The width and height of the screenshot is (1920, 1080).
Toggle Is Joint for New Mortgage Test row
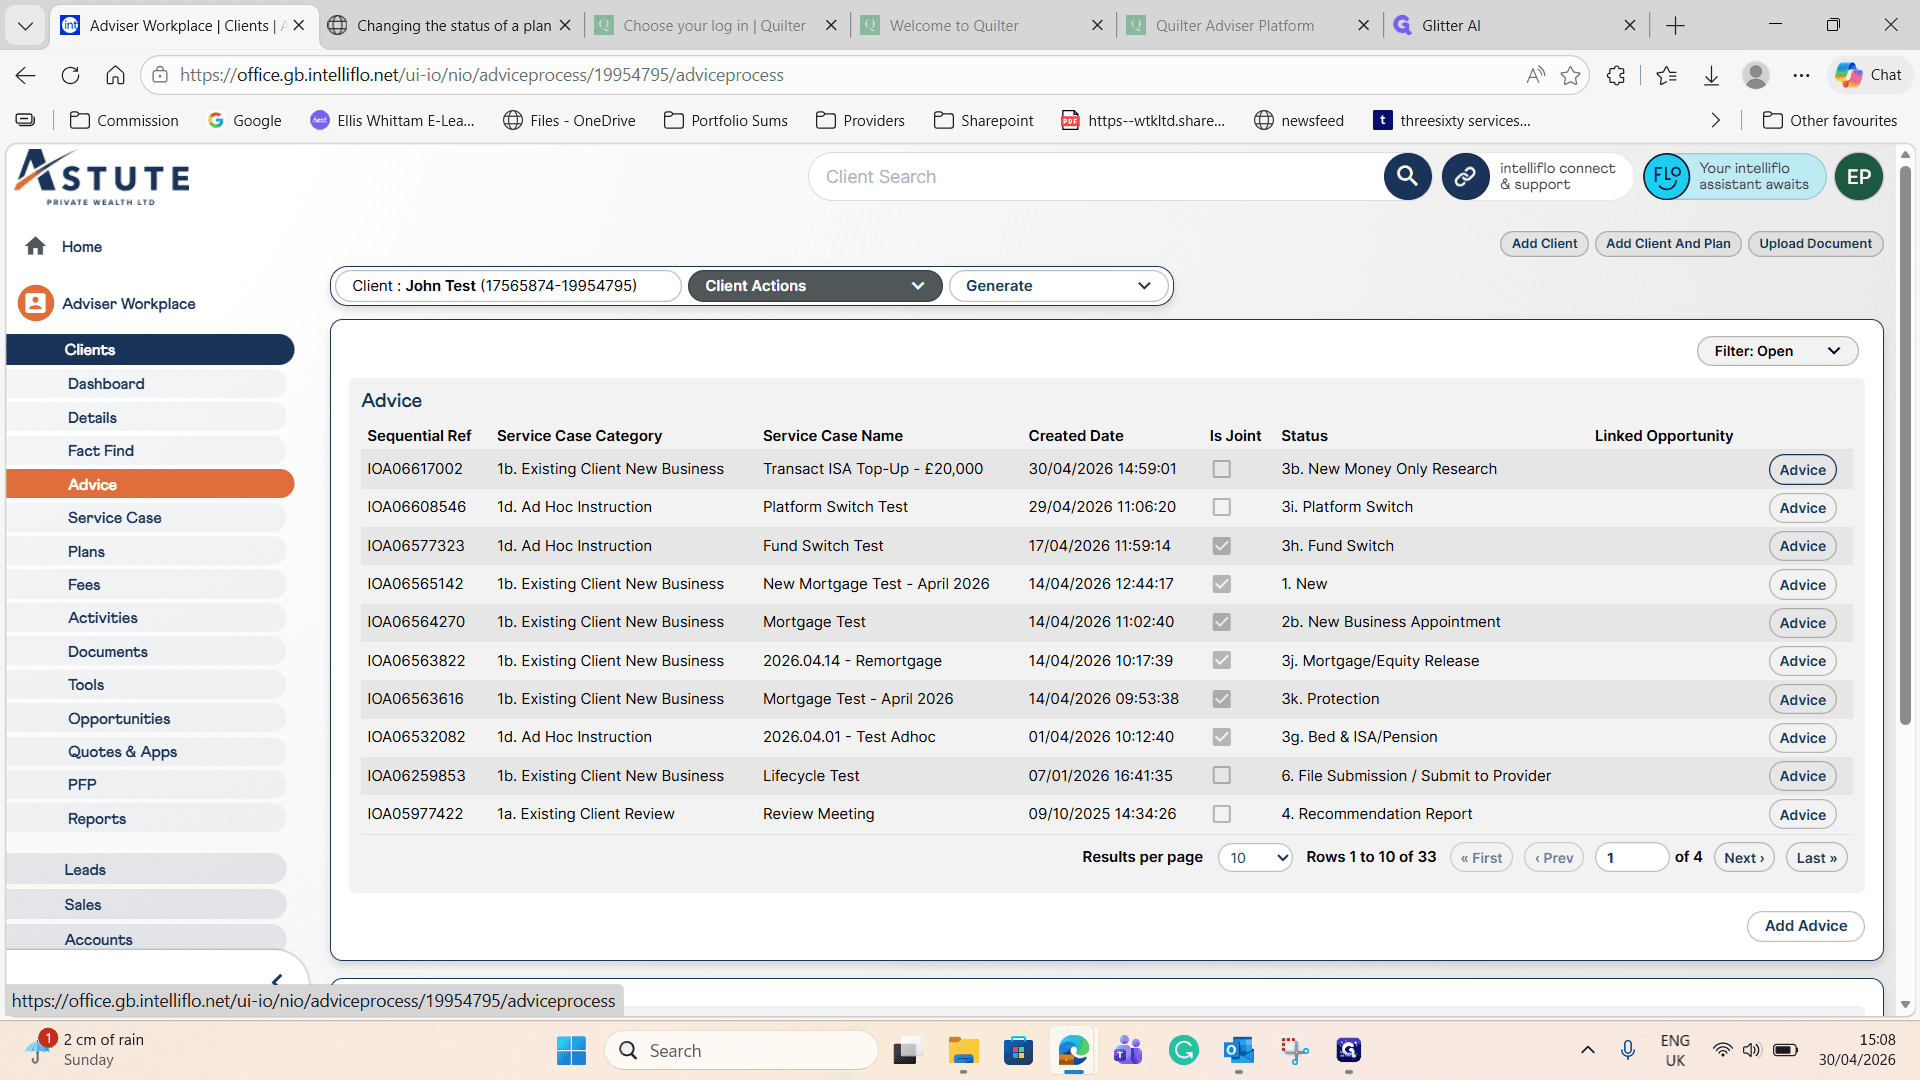click(x=1221, y=584)
